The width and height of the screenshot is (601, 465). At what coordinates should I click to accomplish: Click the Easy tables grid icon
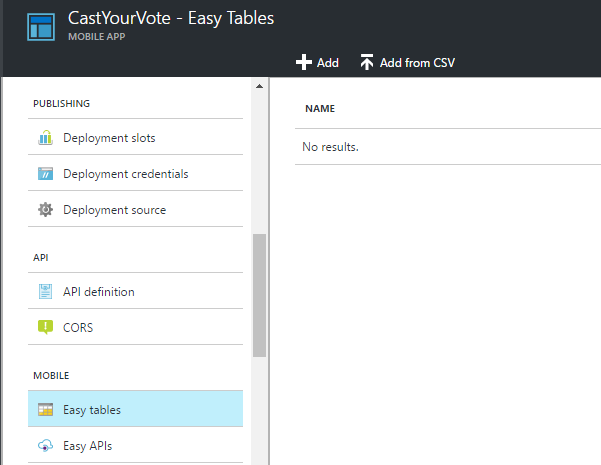click(45, 409)
